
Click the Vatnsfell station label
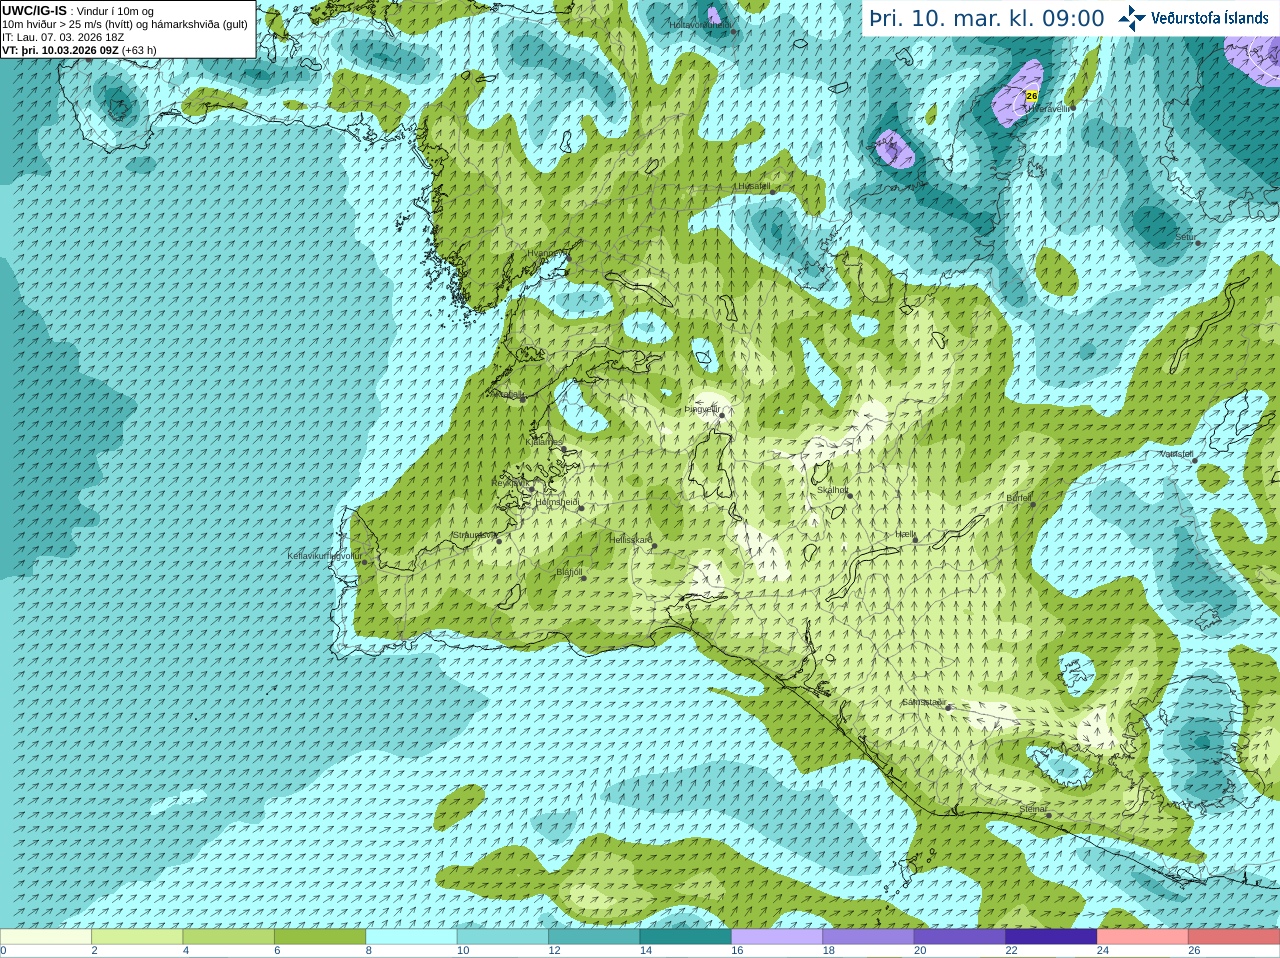pos(1177,454)
